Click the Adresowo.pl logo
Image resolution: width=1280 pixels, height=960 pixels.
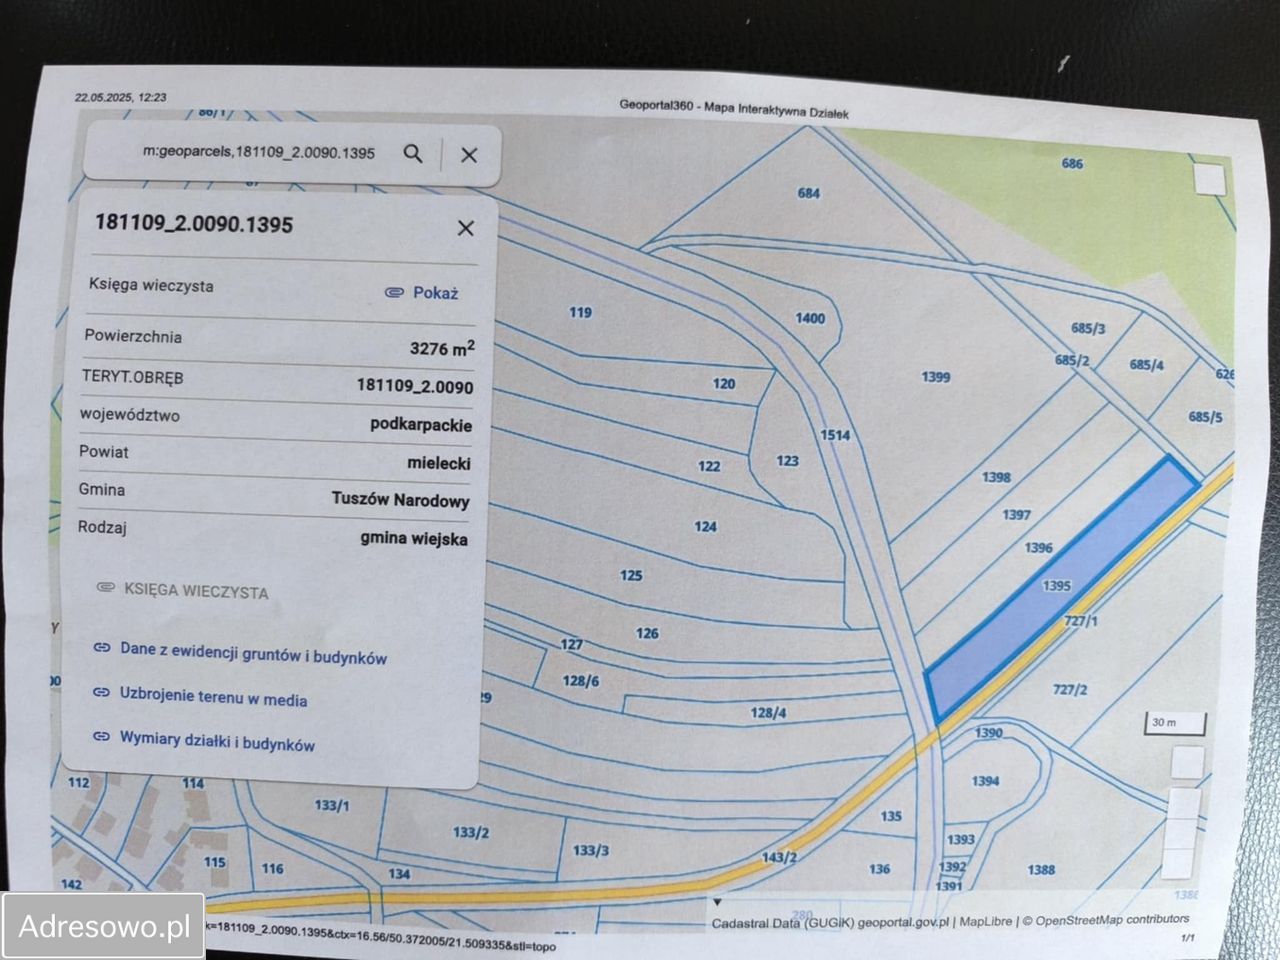click(x=103, y=926)
